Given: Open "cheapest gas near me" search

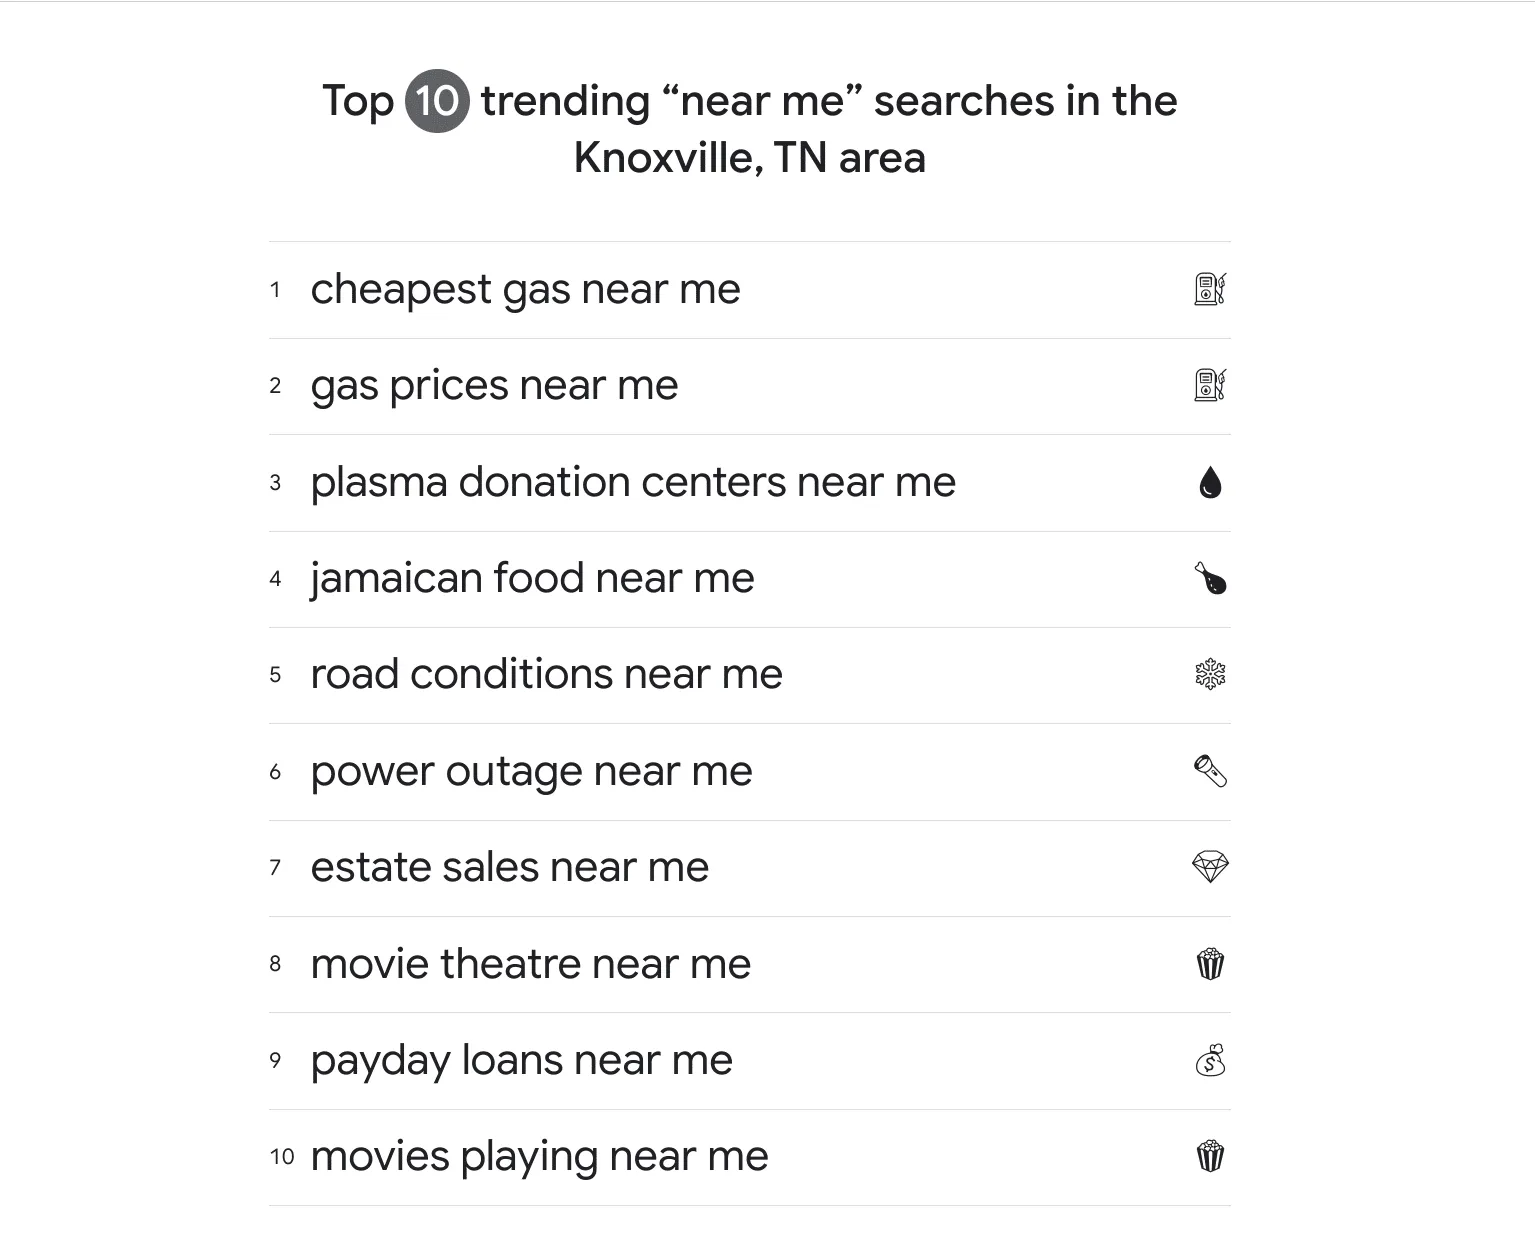Looking at the screenshot, I should [x=525, y=290].
